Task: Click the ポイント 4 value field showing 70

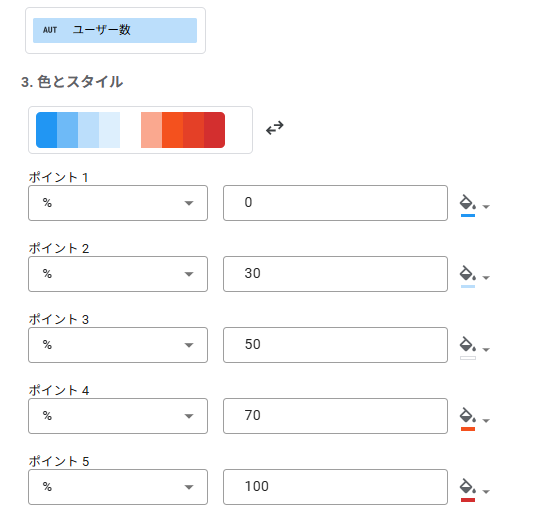Action: (x=335, y=416)
